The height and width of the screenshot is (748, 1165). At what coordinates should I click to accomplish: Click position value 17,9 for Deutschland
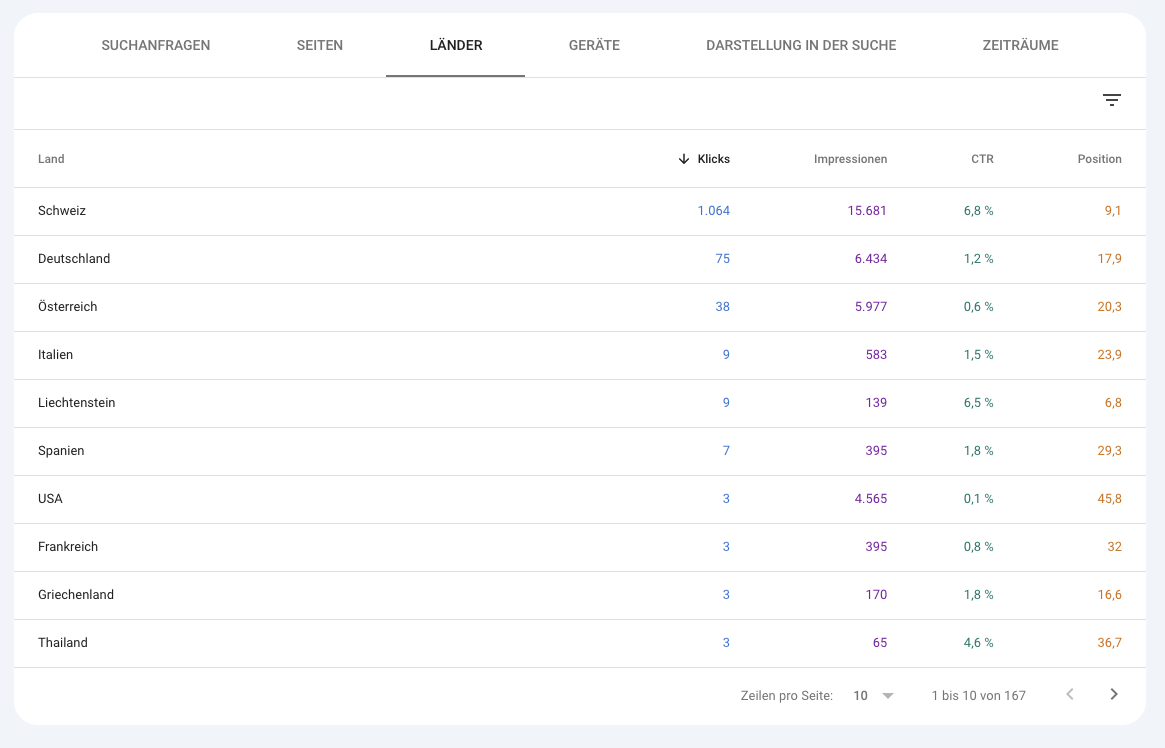1109,259
